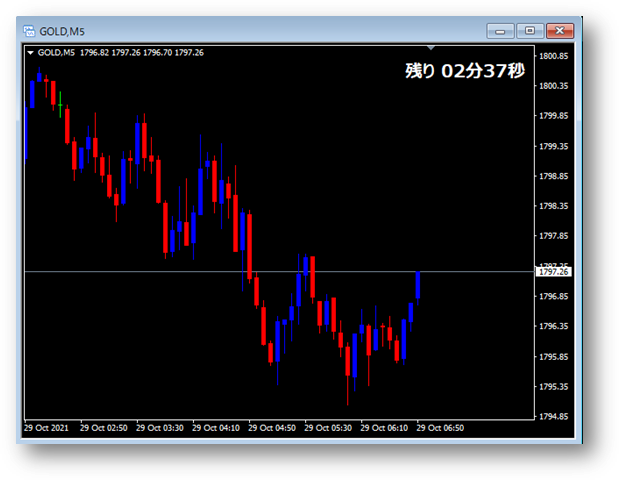Click the chart shift triangle marker at top
619x480 pixels.
pyautogui.click(x=431, y=48)
